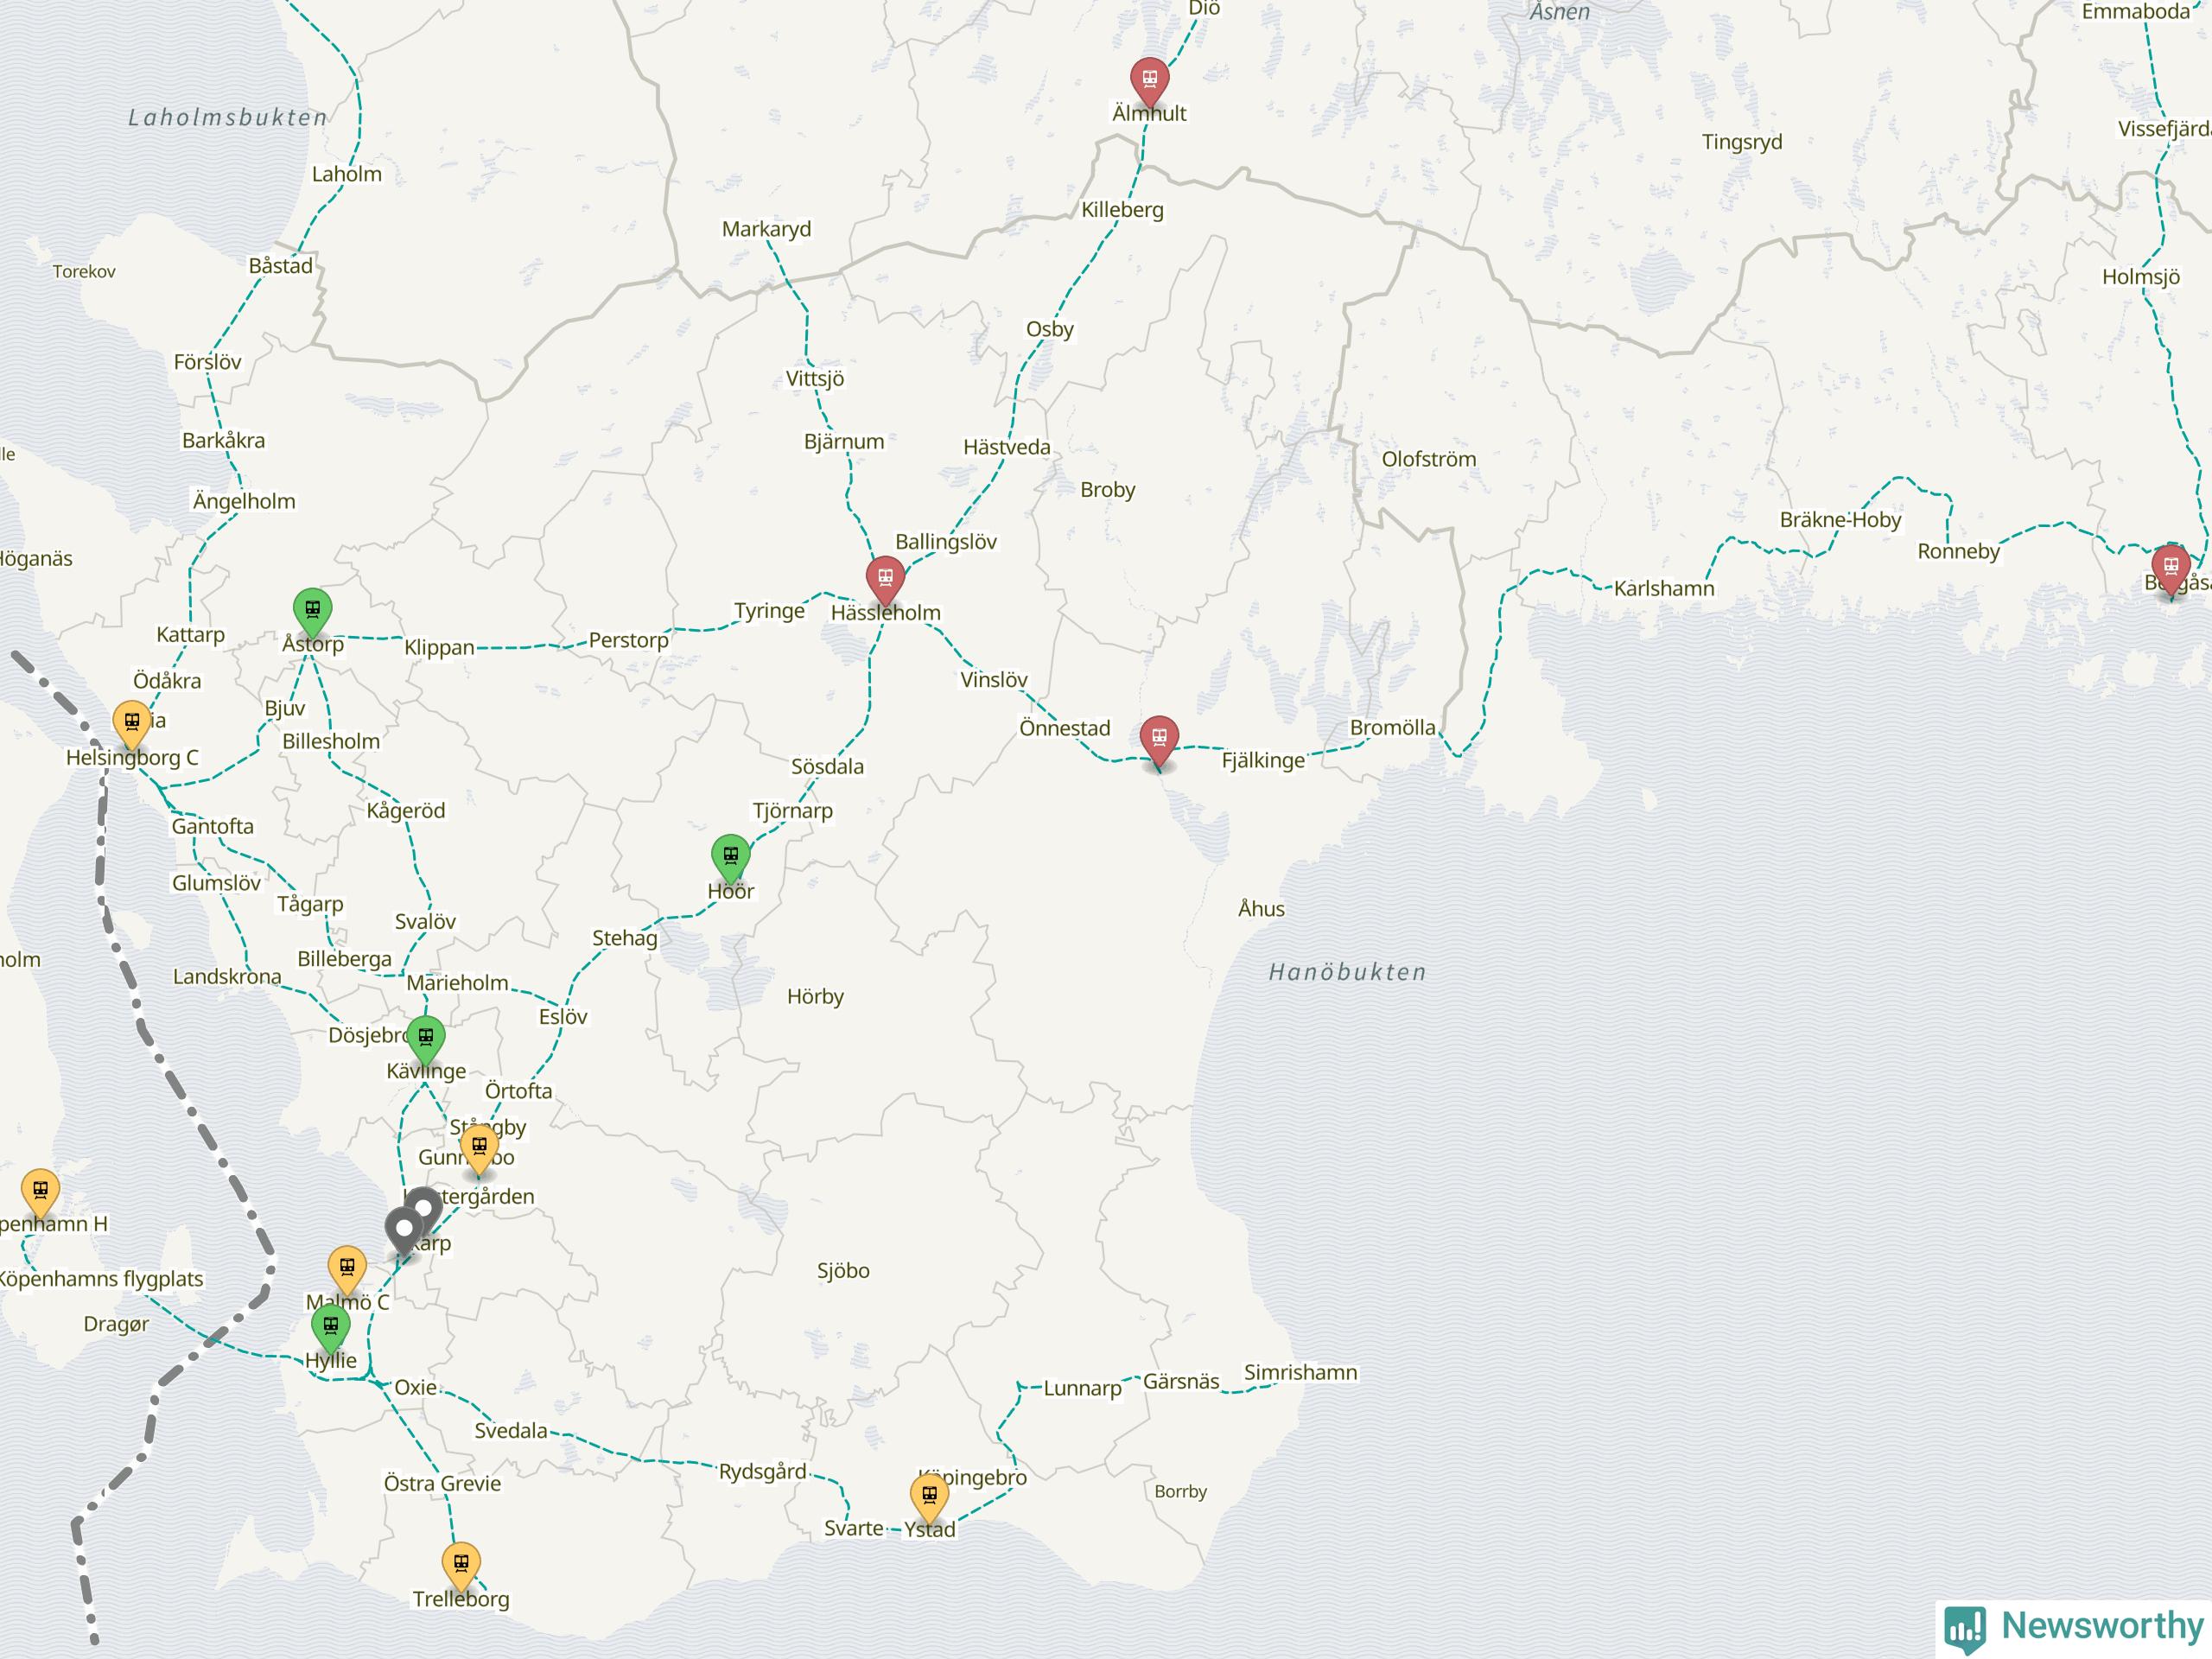
Task: Click the Laholmsbukten bay label
Action: [x=228, y=118]
